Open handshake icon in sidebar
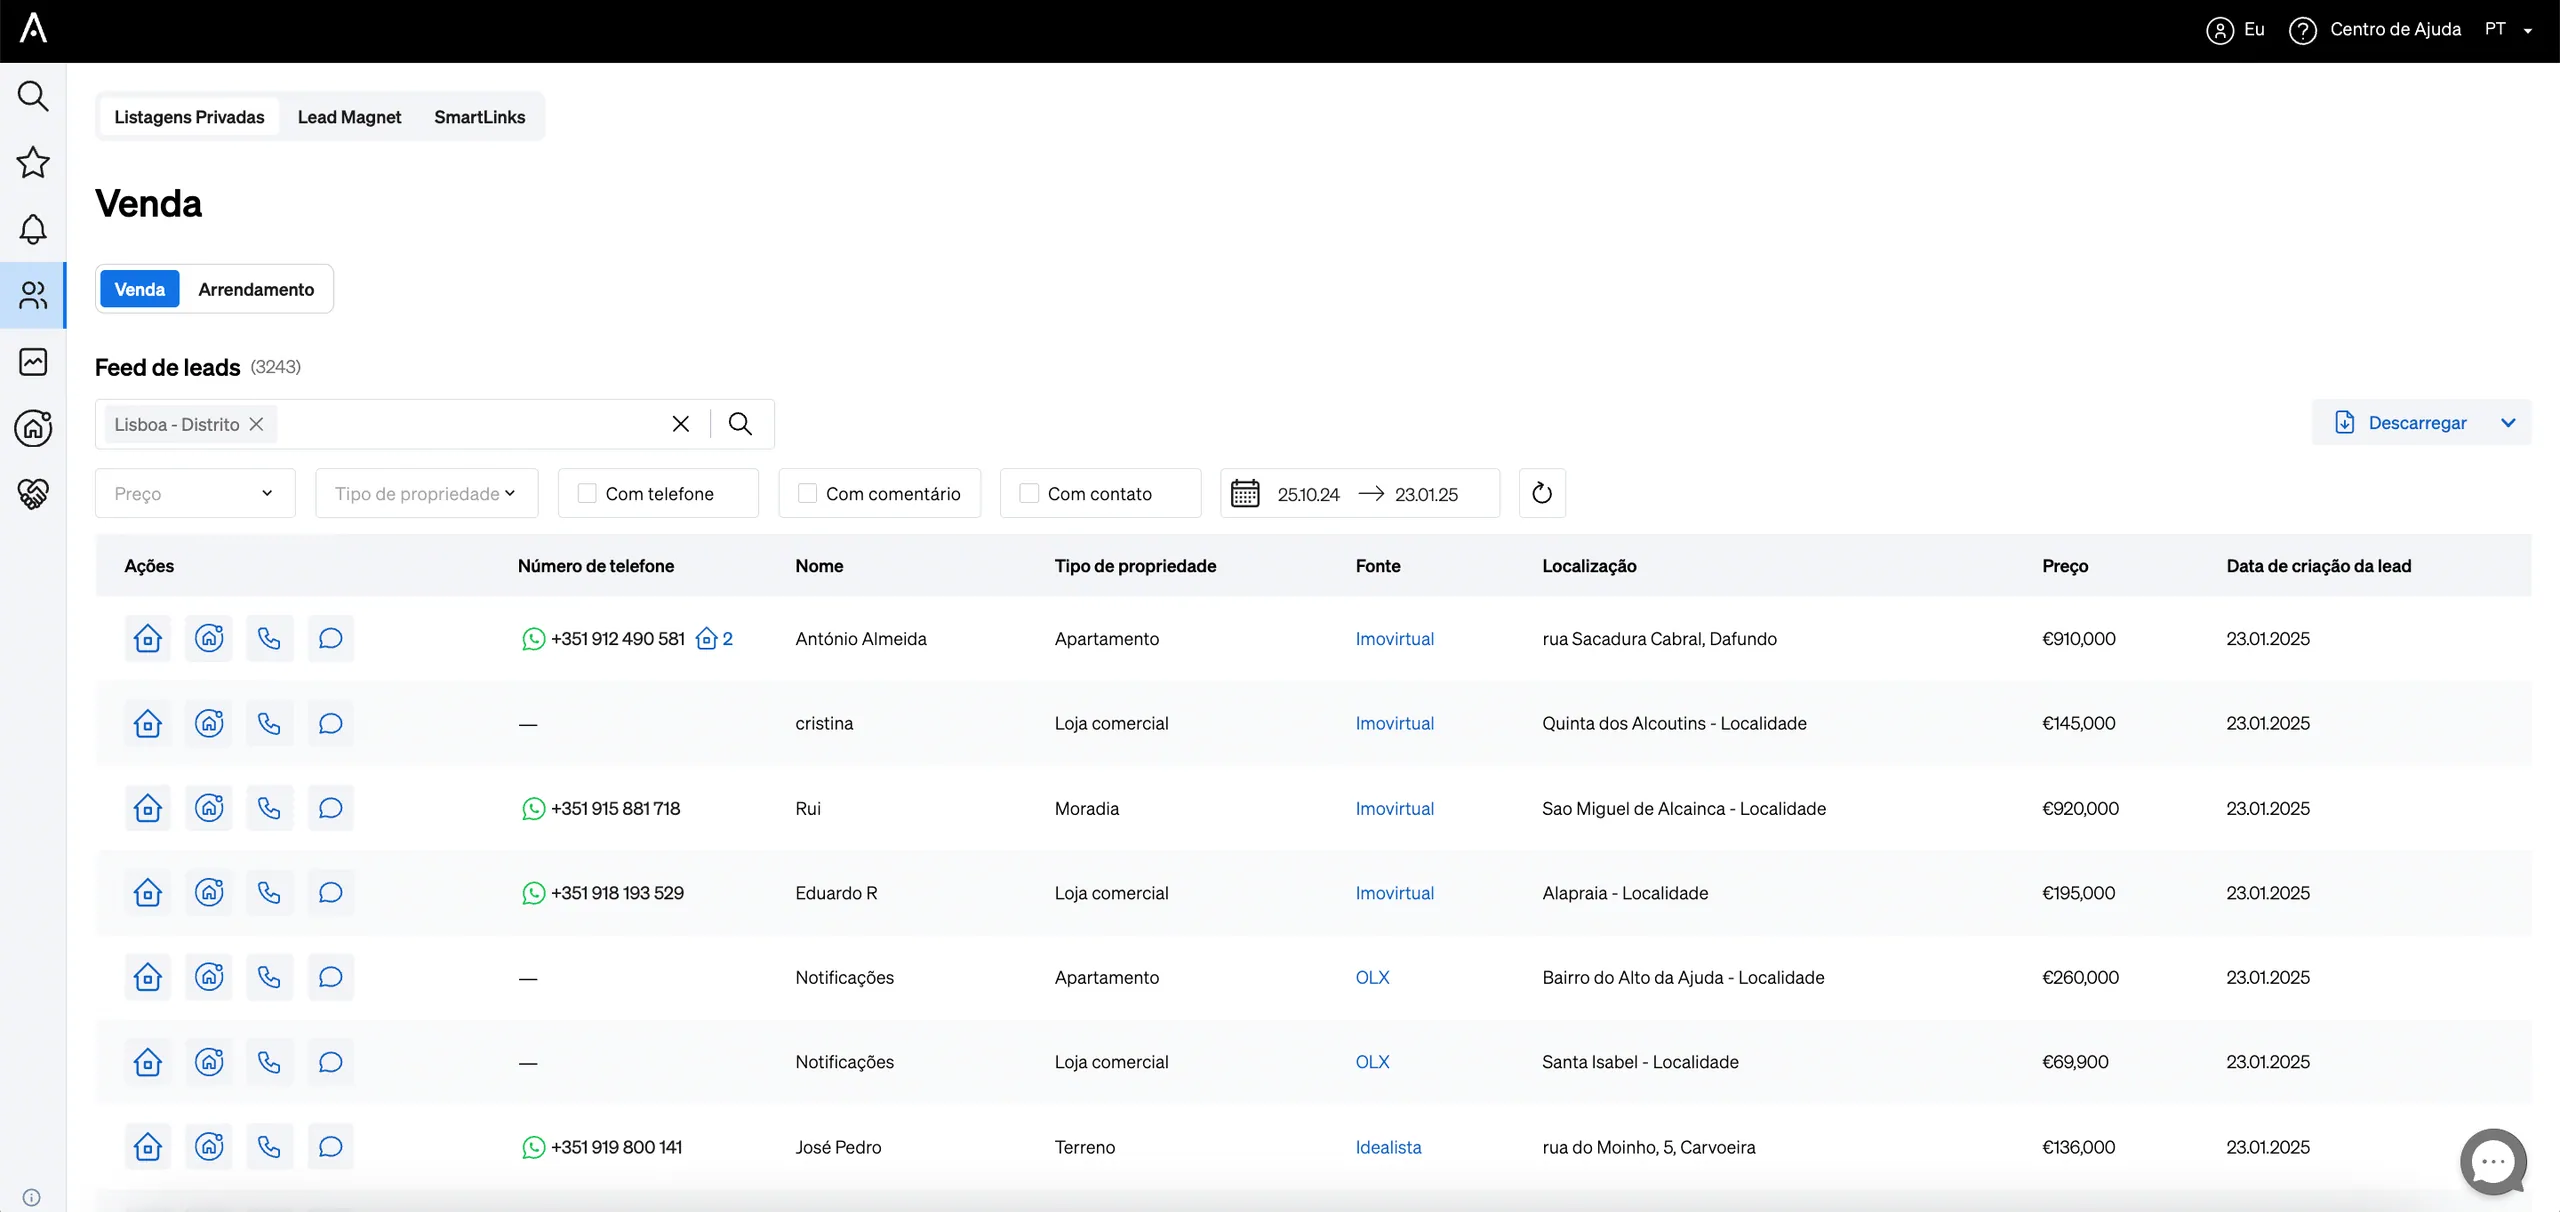2560x1212 pixels. coord(33,493)
